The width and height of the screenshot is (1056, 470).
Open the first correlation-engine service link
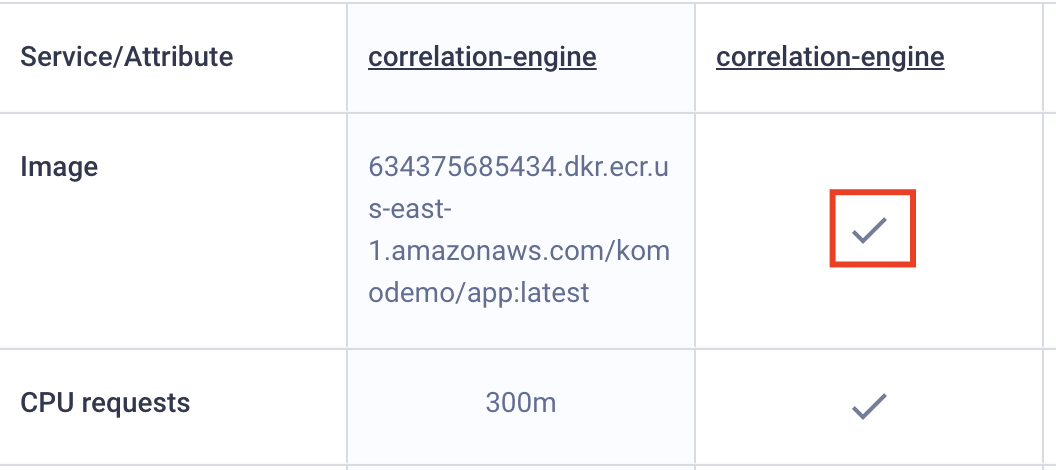pyautogui.click(x=482, y=57)
